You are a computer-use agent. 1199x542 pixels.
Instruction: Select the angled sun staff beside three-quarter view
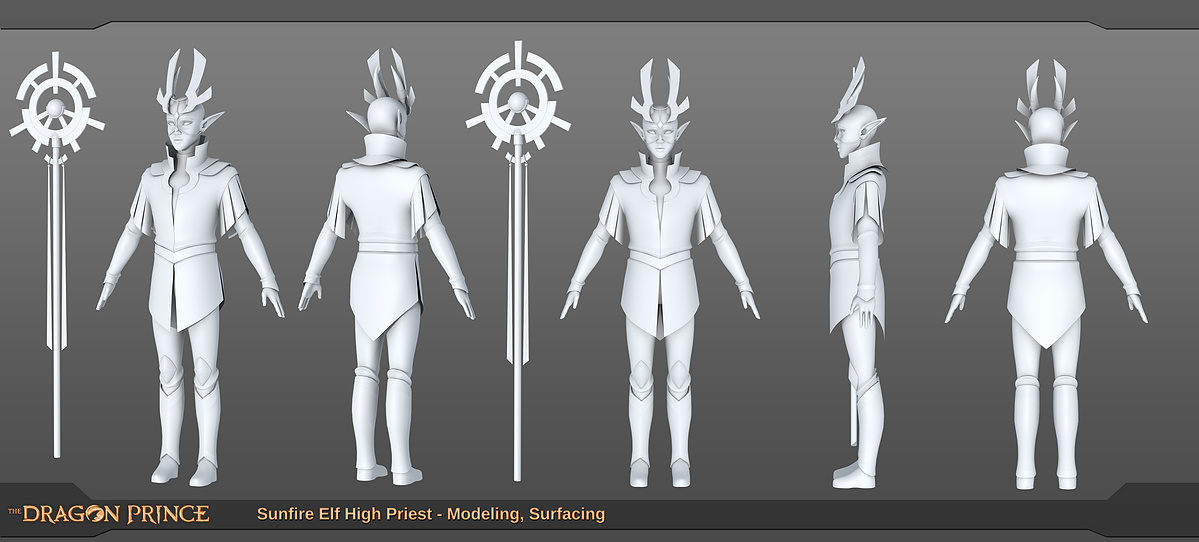(x=57, y=255)
